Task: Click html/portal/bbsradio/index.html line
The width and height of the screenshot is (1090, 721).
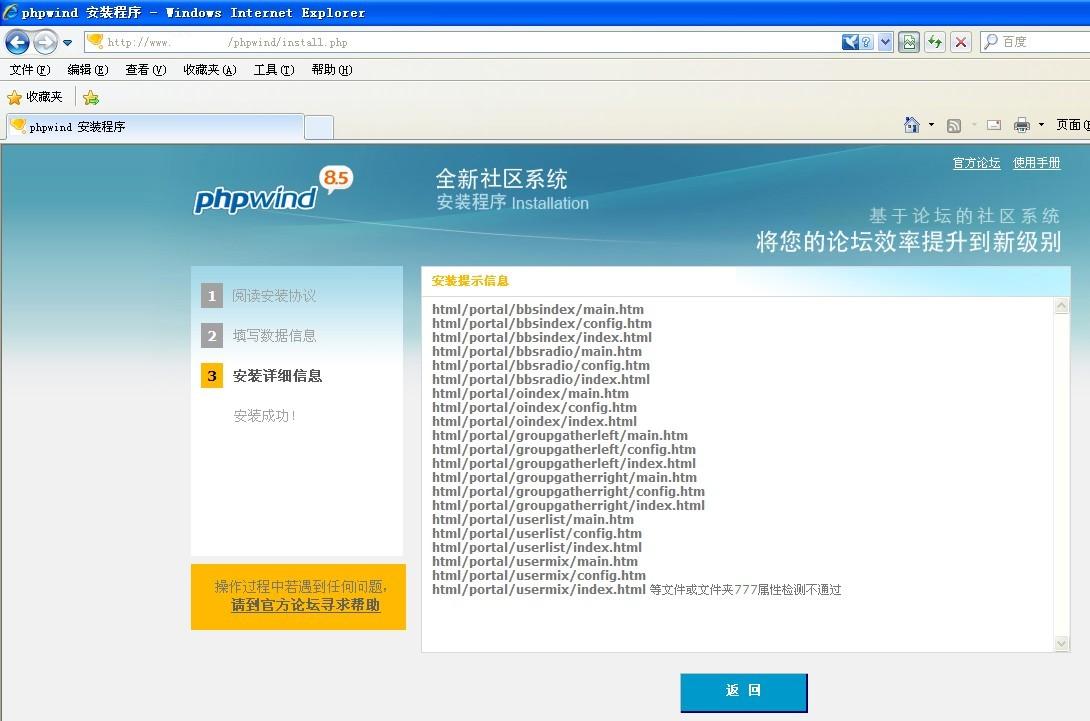Action: coord(541,379)
